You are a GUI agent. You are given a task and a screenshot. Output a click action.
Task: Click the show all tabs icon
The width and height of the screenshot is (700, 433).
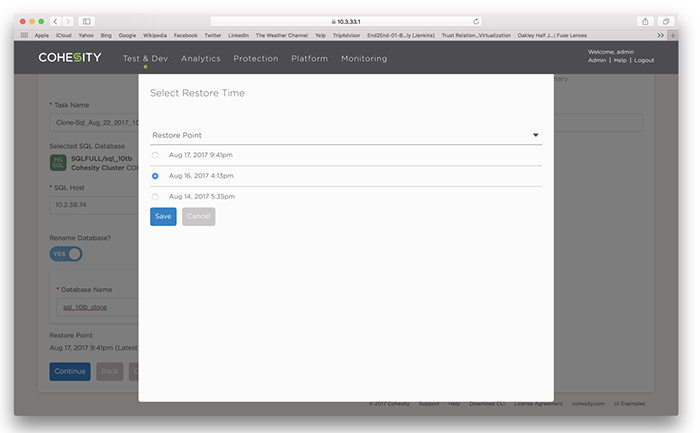coord(667,21)
